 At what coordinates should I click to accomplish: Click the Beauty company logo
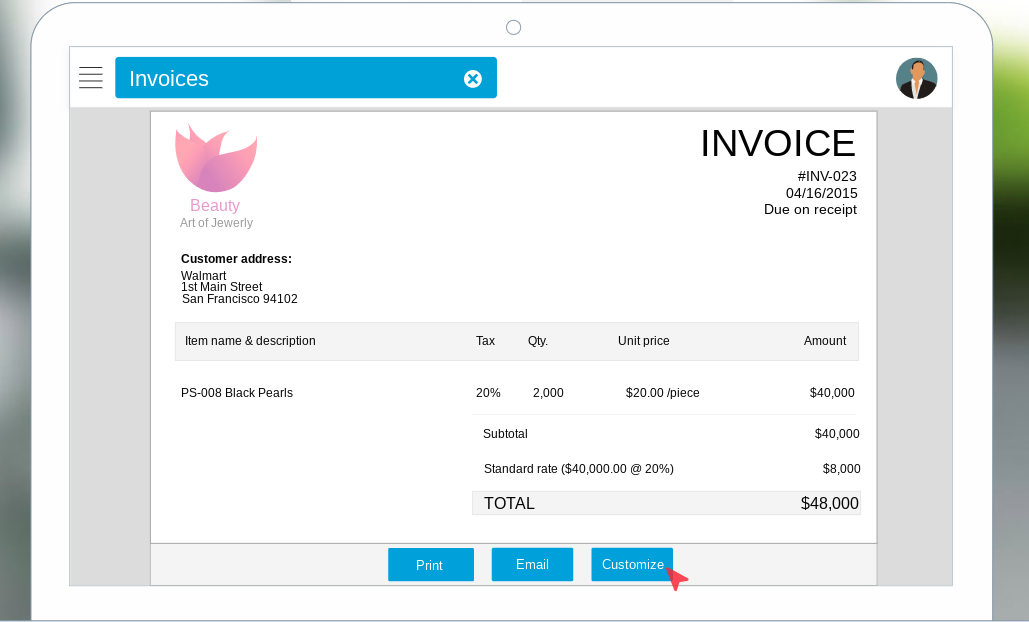[215, 157]
